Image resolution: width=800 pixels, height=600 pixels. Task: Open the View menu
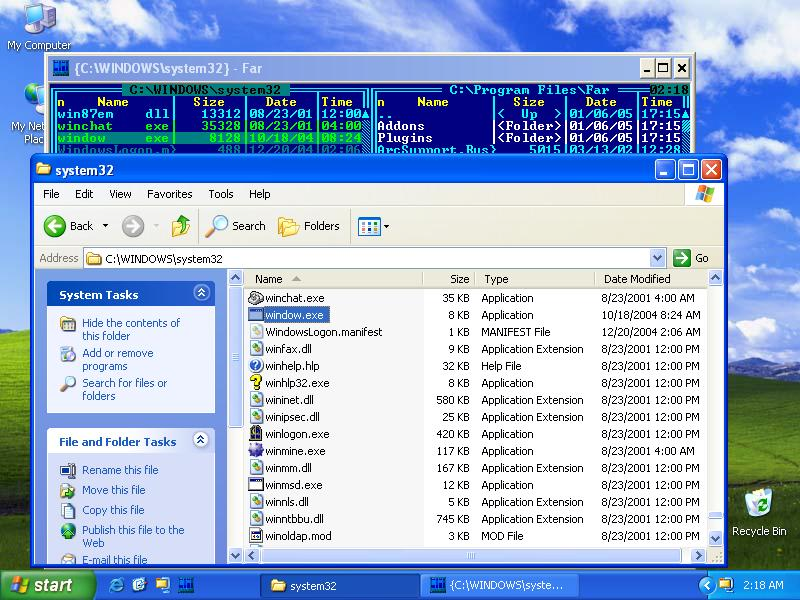[x=120, y=194]
